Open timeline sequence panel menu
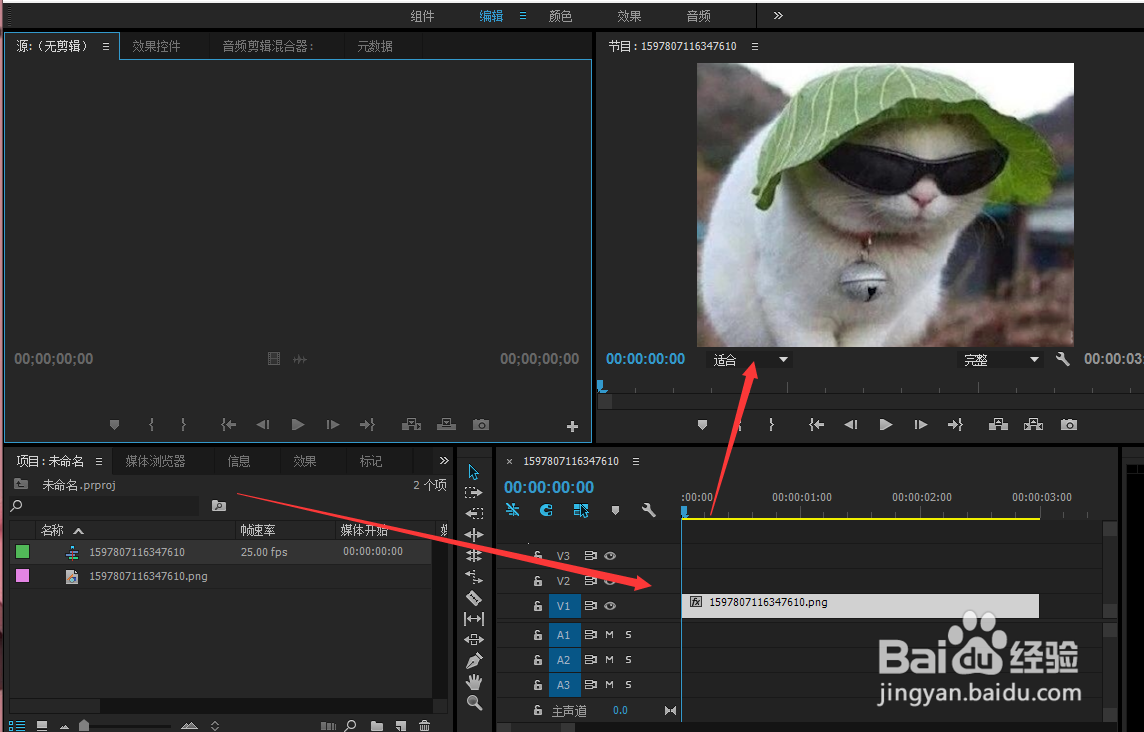Viewport: 1144px width, 732px height. (635, 461)
